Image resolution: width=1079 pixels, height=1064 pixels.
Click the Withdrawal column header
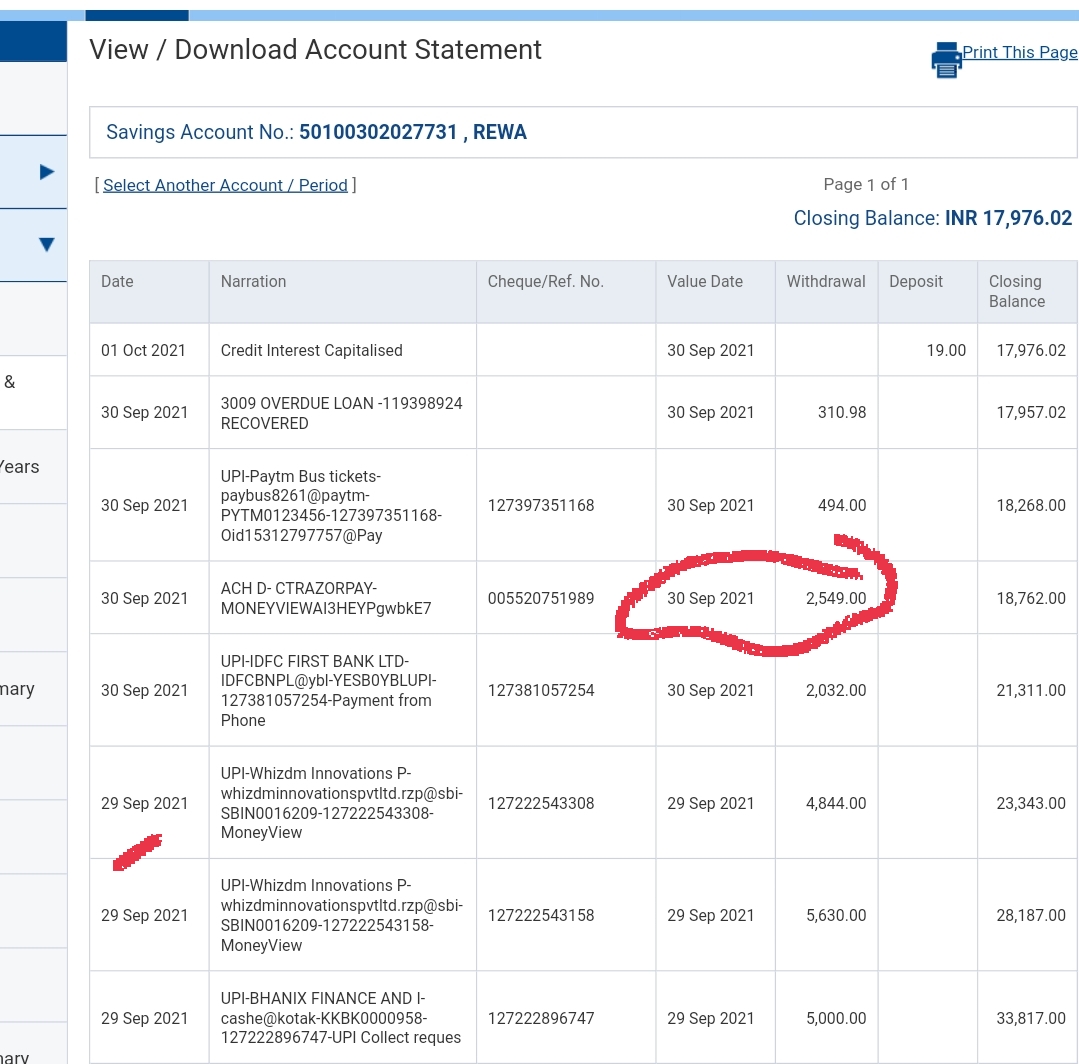click(825, 282)
